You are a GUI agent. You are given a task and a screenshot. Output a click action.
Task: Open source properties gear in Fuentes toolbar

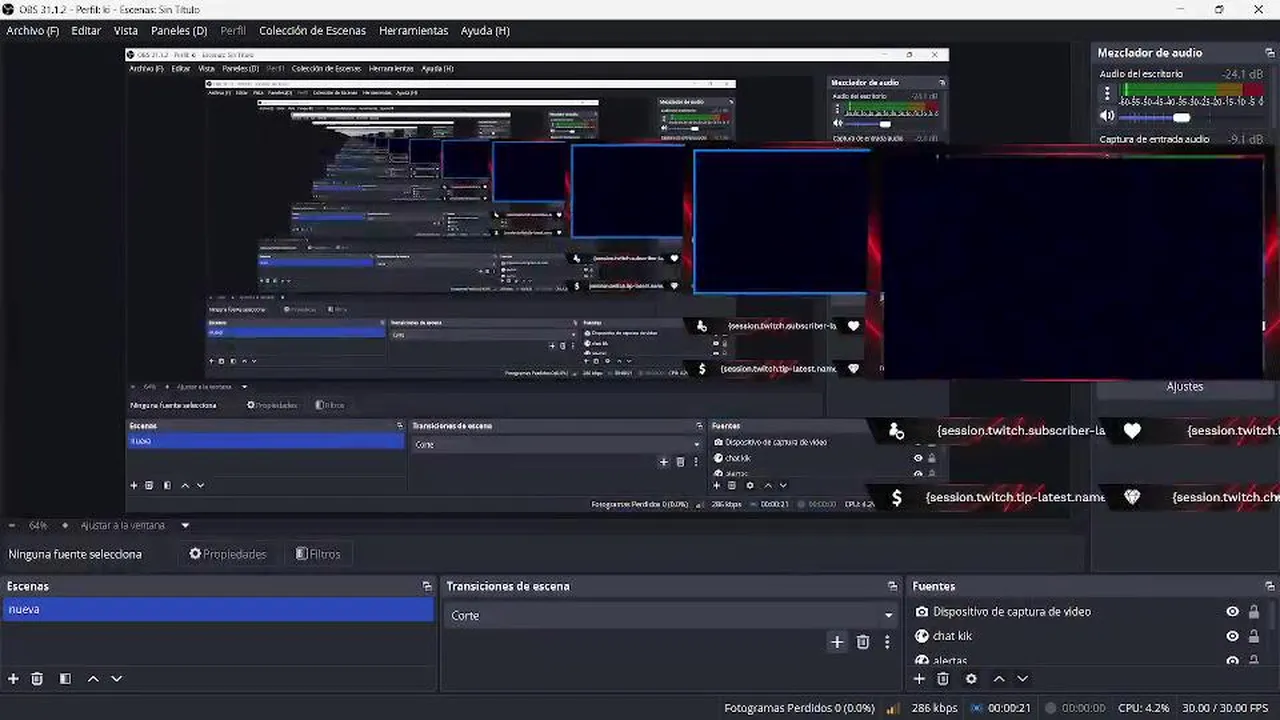pyautogui.click(x=971, y=679)
